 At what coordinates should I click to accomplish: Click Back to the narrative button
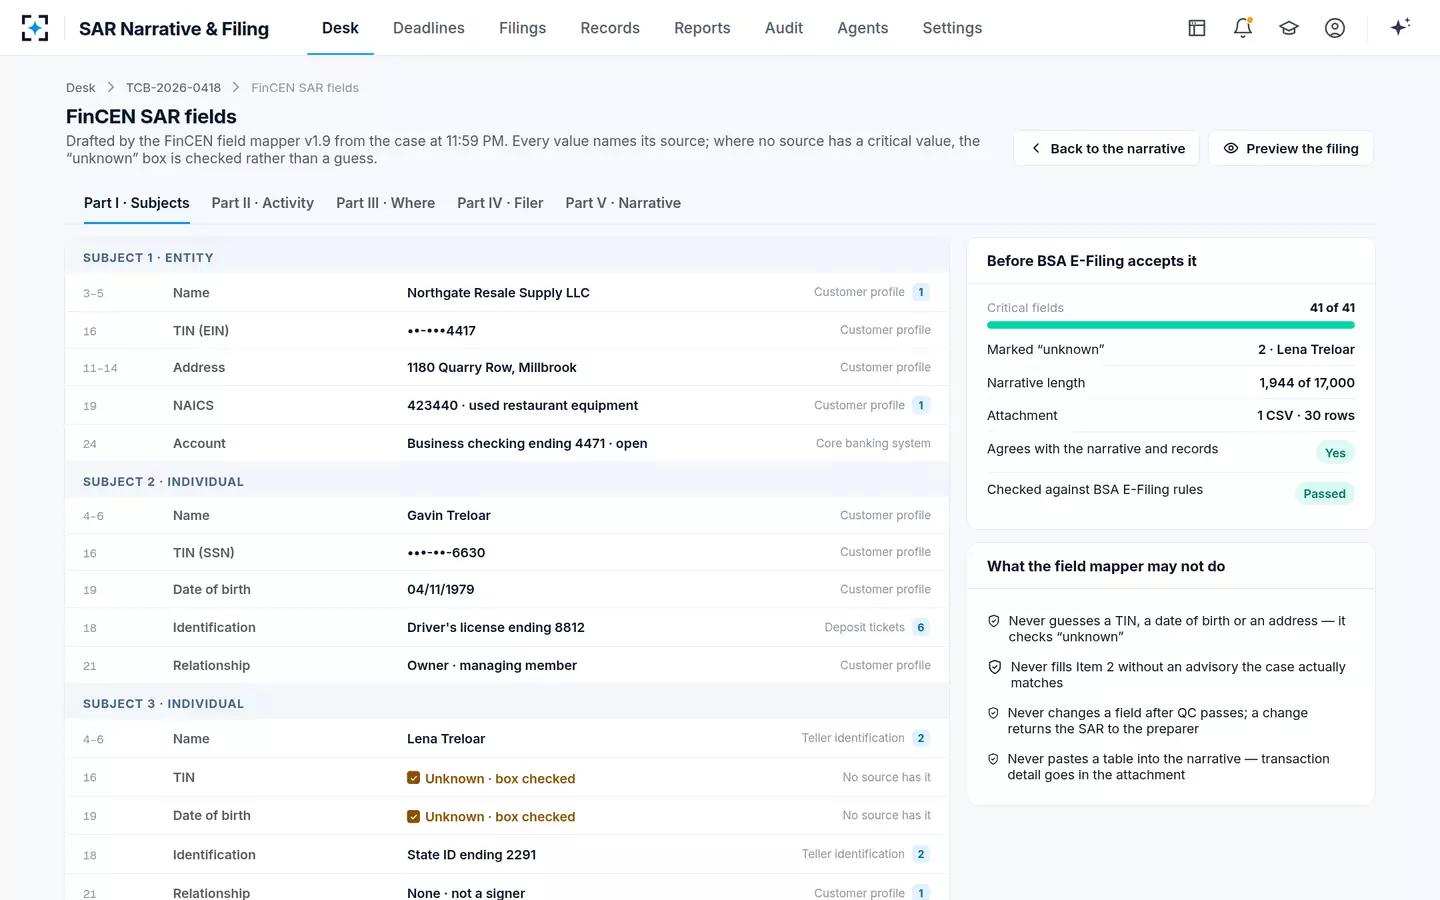[x=1107, y=148]
